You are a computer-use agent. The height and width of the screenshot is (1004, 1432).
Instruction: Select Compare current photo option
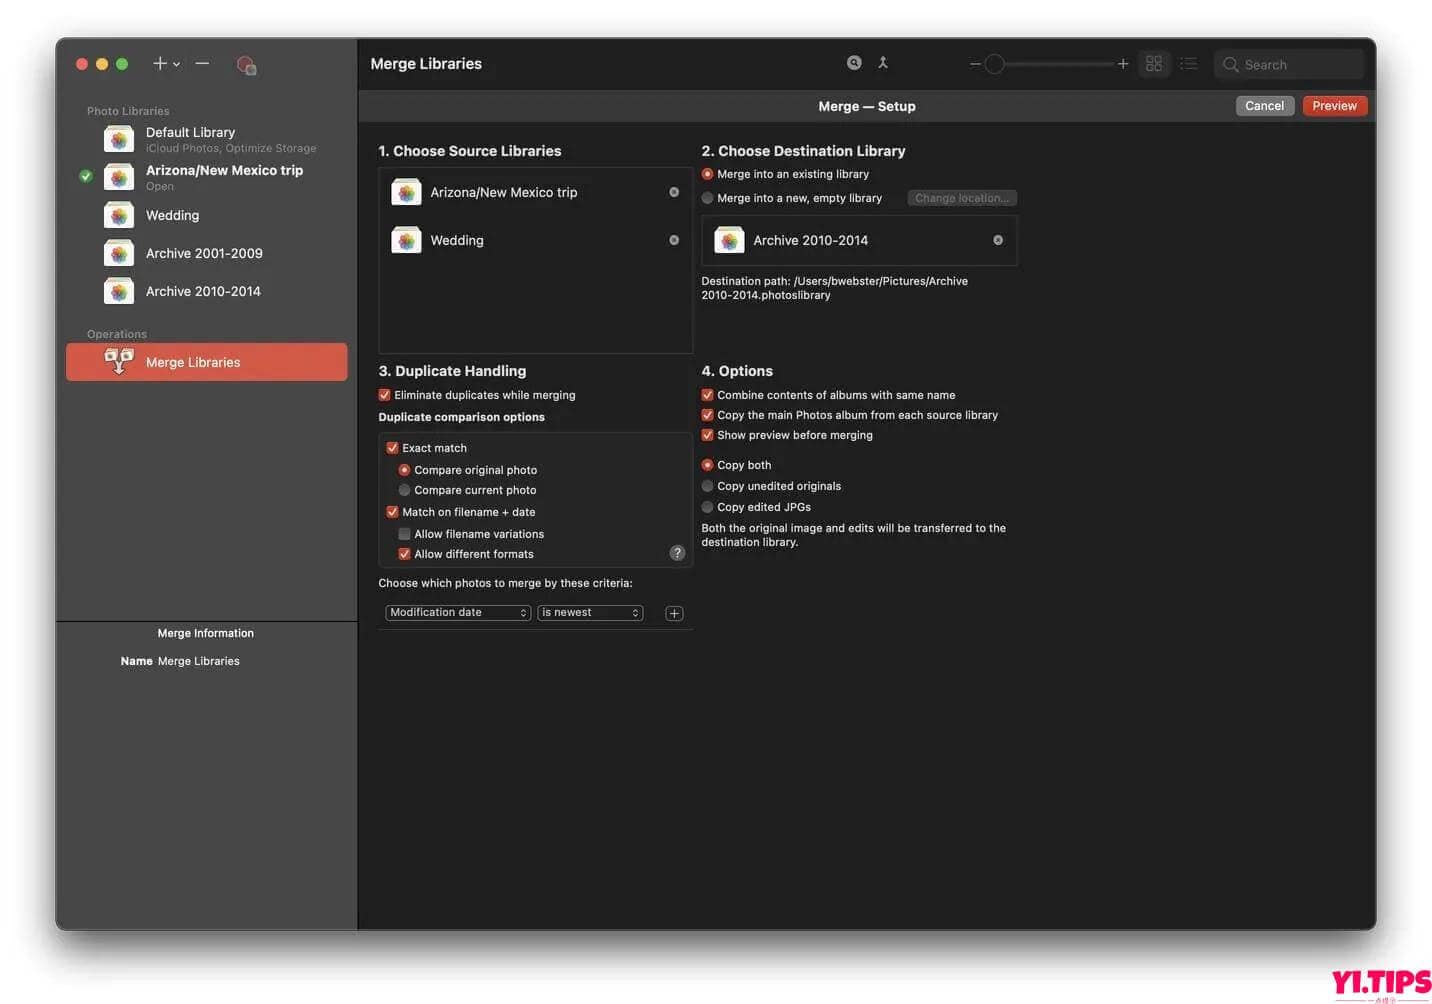click(405, 490)
